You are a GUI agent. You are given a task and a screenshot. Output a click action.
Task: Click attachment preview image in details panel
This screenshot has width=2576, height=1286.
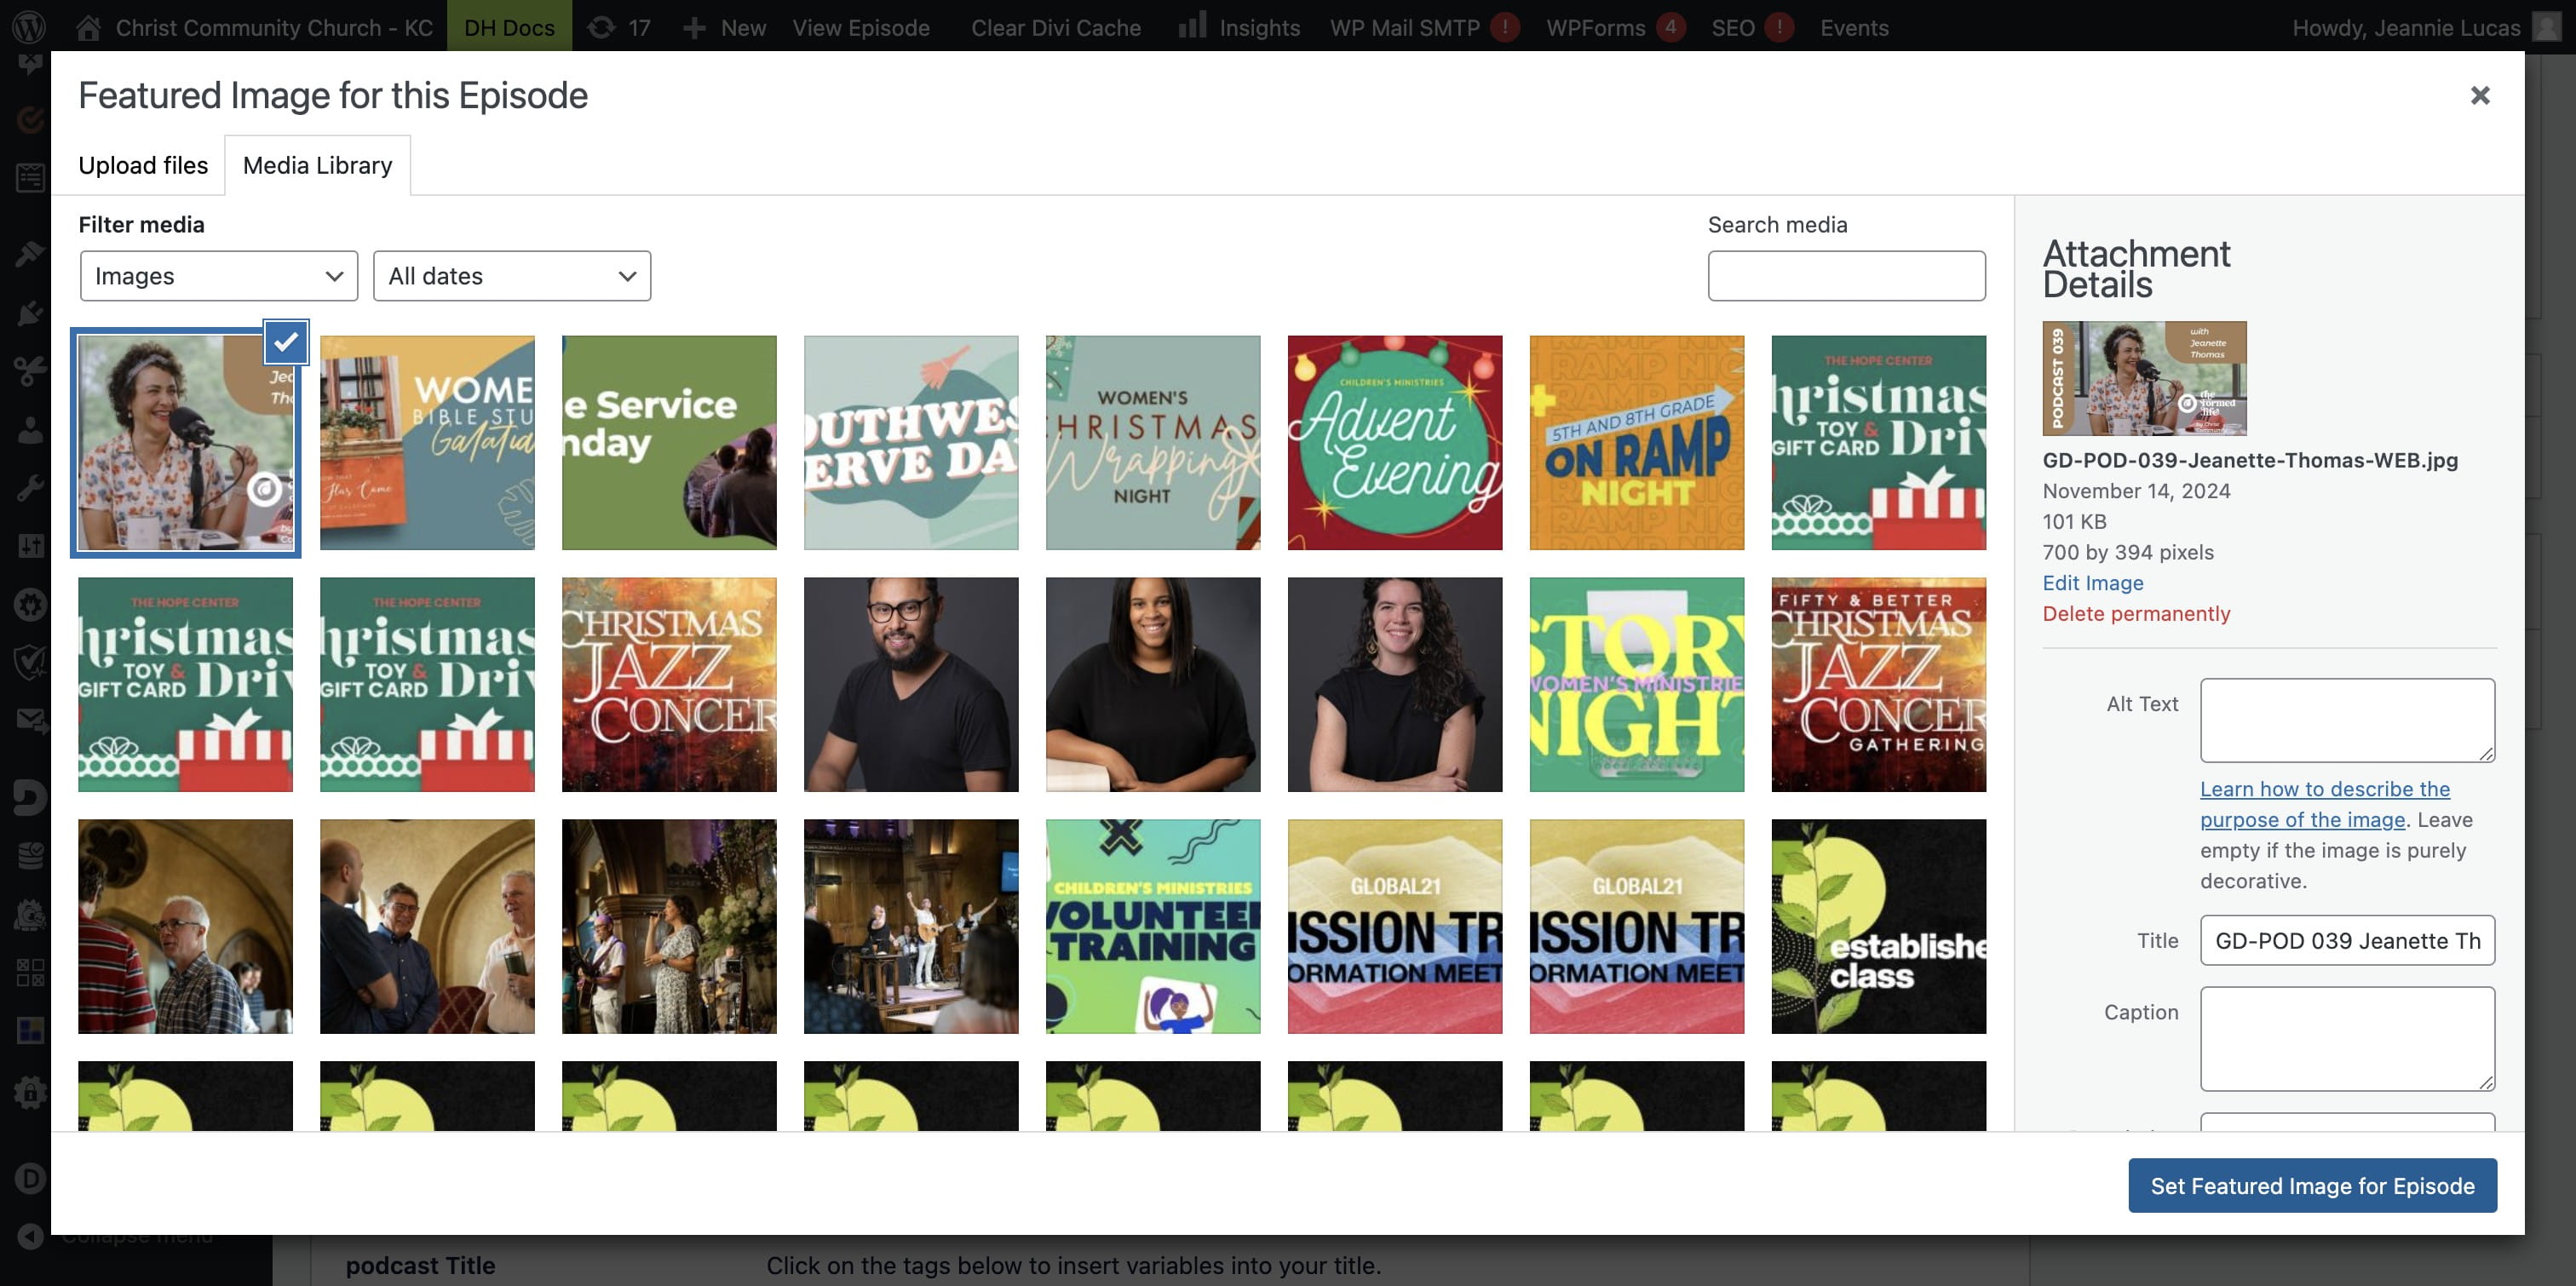click(x=2144, y=378)
